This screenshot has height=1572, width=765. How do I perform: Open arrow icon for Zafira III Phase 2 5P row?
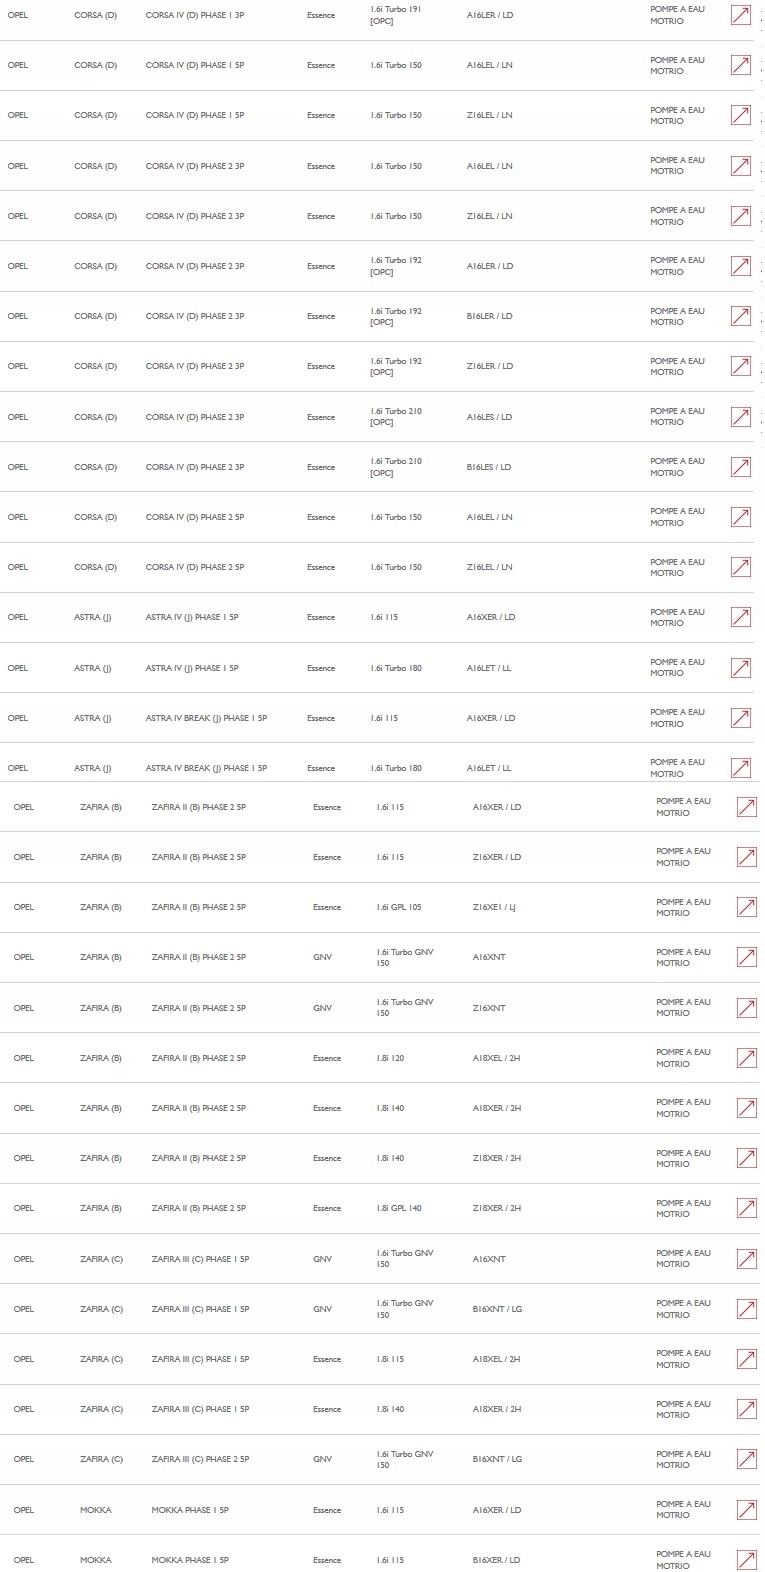tap(747, 1459)
